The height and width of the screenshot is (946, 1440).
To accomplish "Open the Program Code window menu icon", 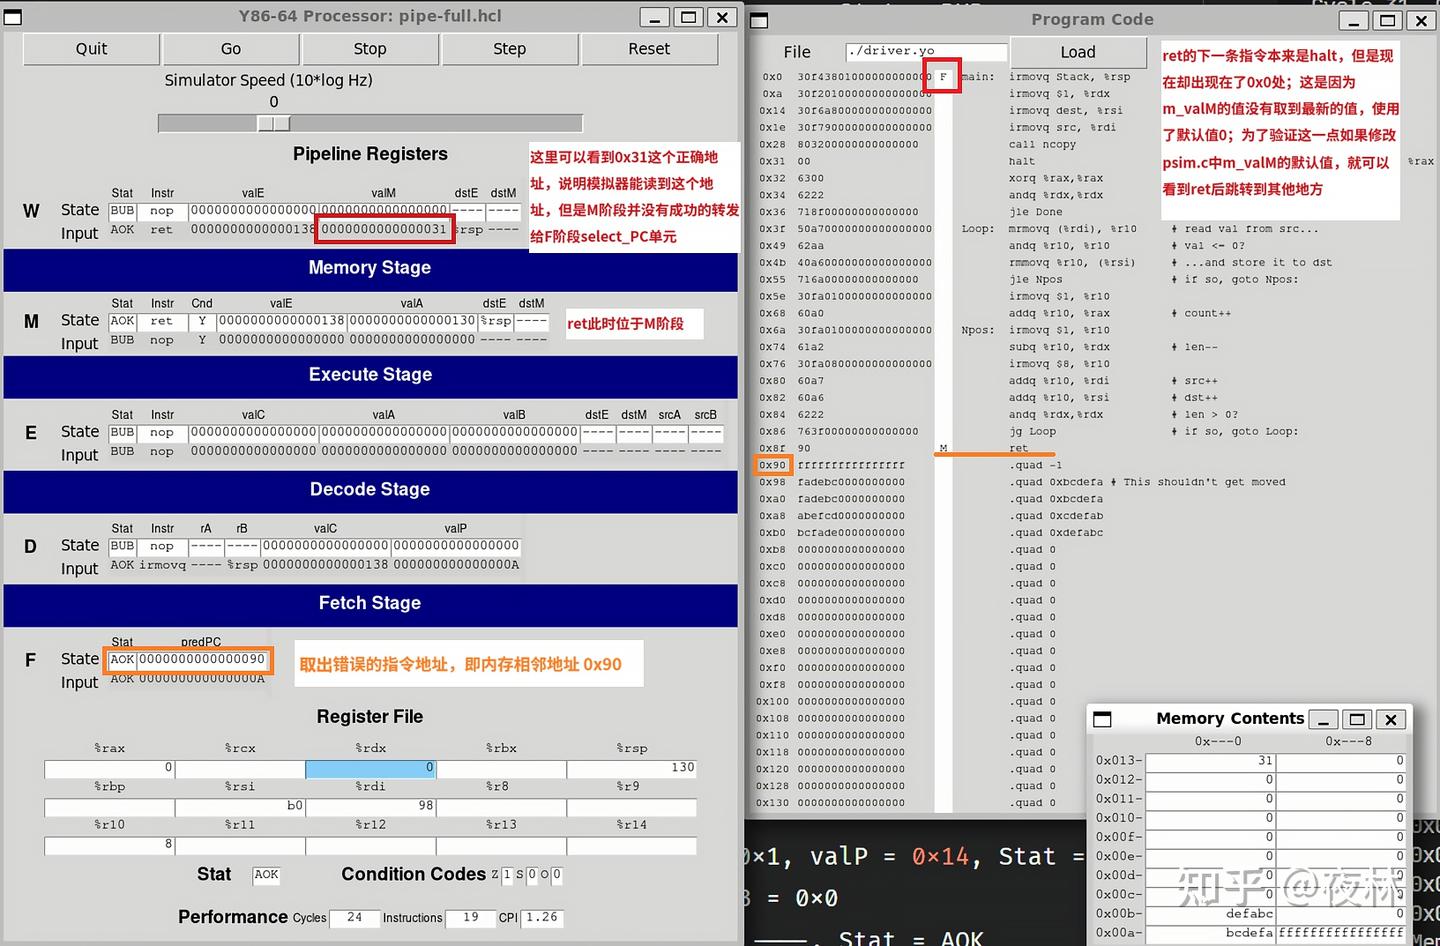I will tap(759, 20).
